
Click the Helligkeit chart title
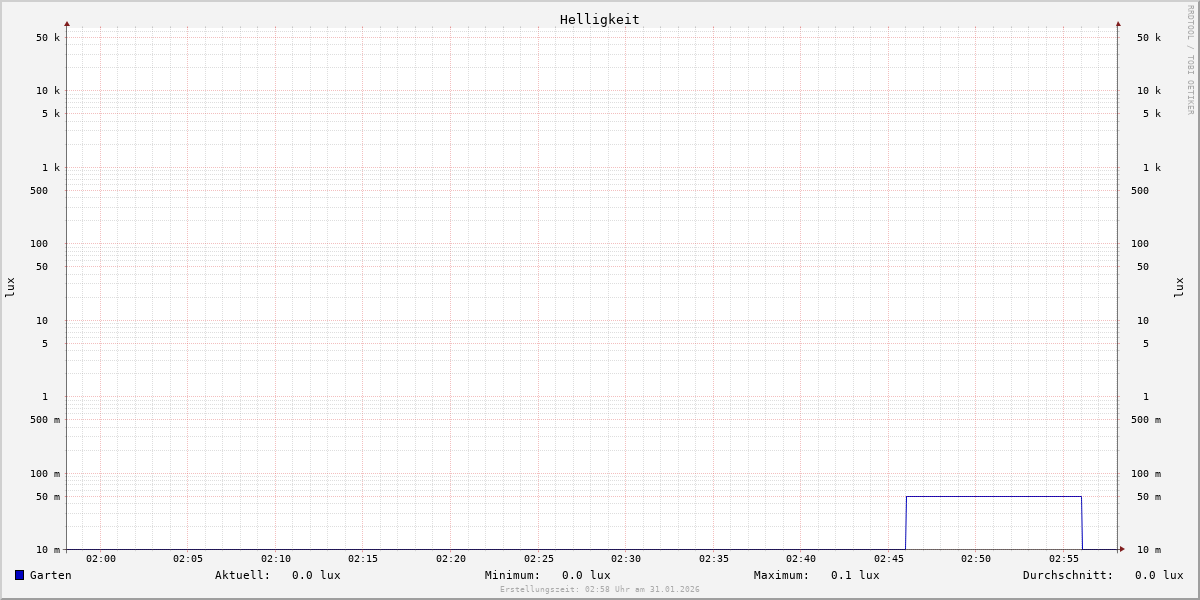(599, 19)
